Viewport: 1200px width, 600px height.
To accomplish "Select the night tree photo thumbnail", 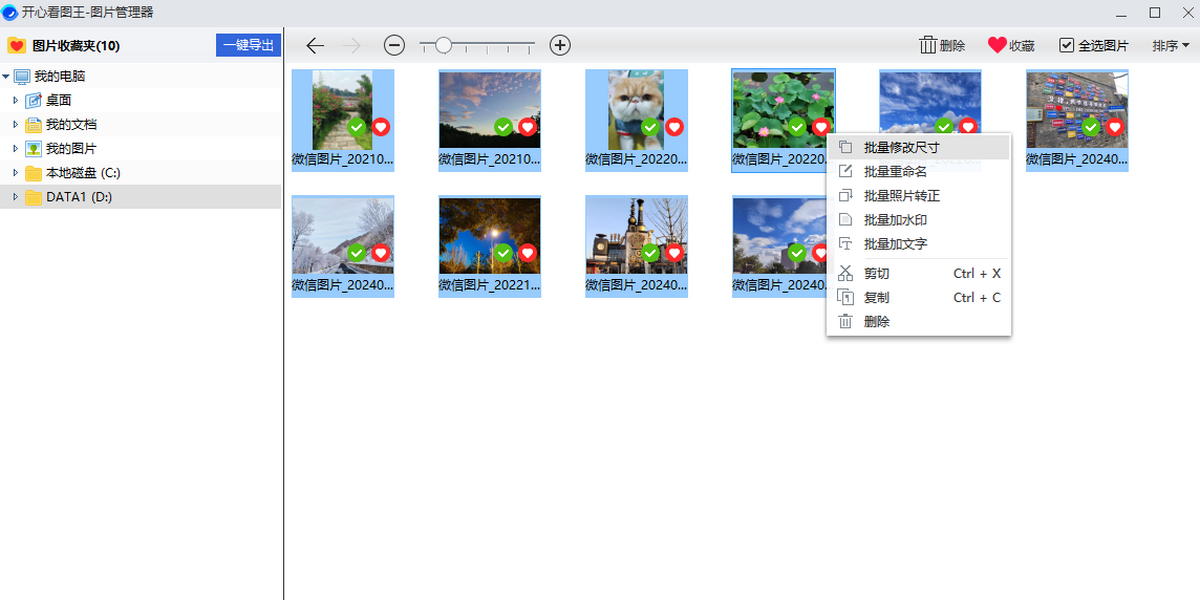I will 490,235.
